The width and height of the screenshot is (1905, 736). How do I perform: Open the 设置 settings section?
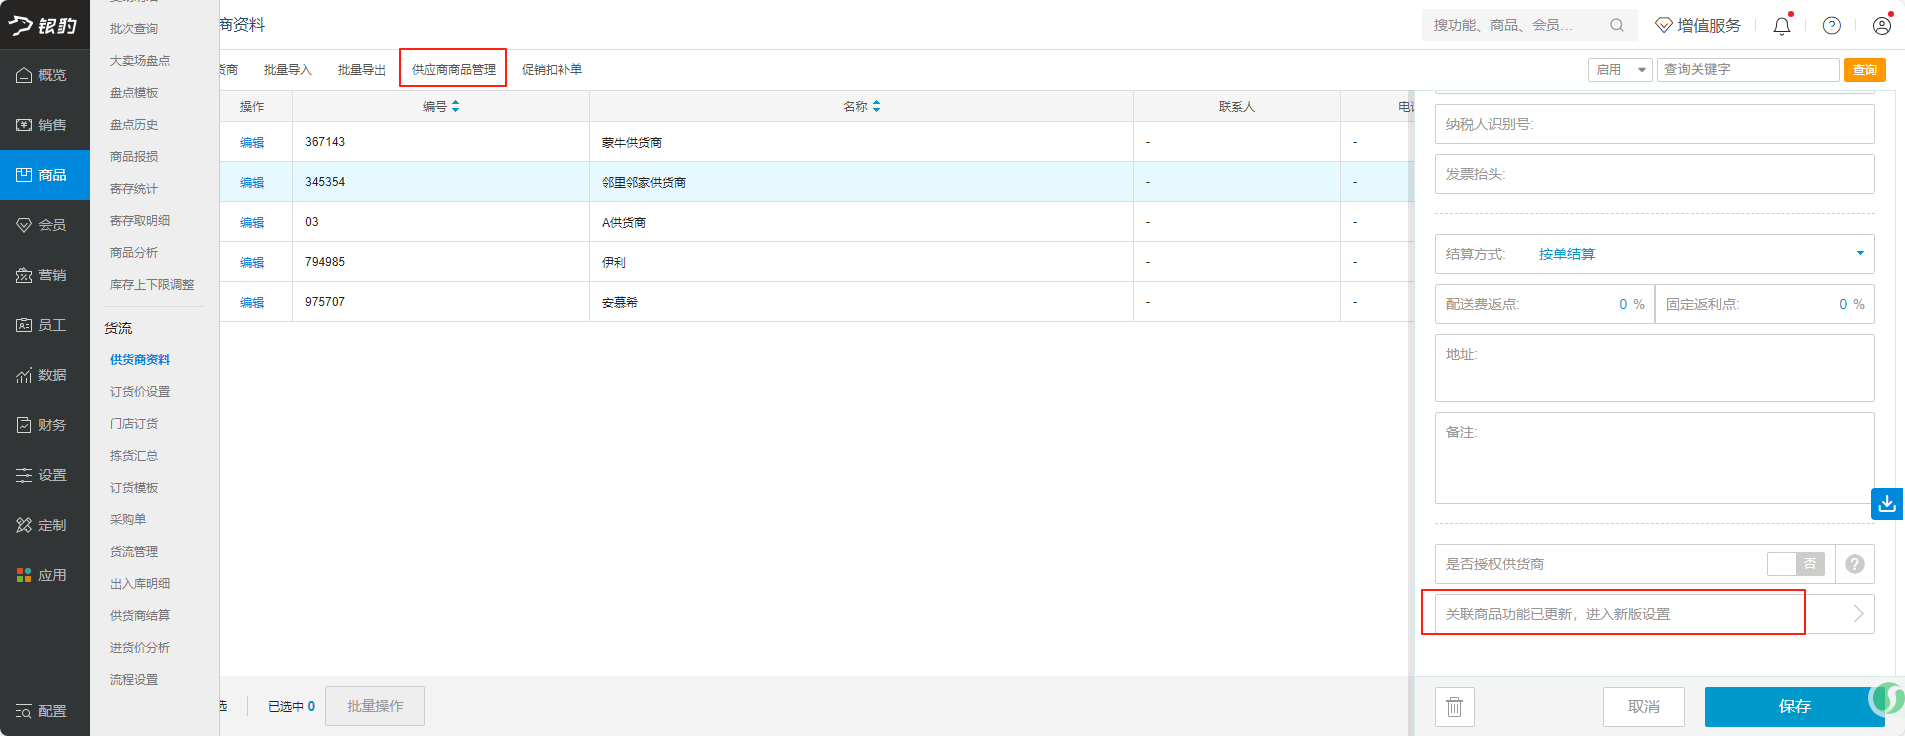click(x=44, y=475)
